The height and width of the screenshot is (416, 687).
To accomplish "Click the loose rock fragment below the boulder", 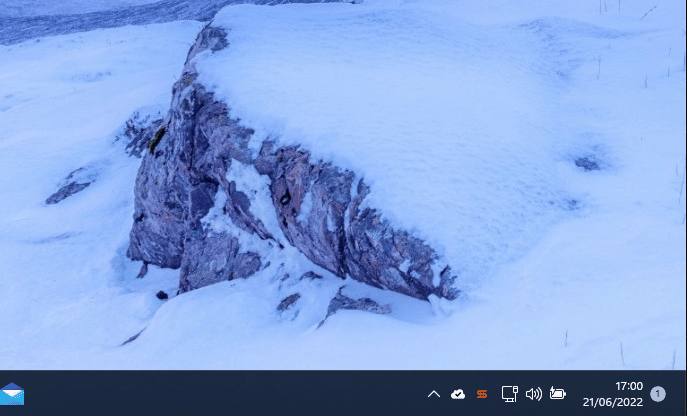I will tap(355, 304).
